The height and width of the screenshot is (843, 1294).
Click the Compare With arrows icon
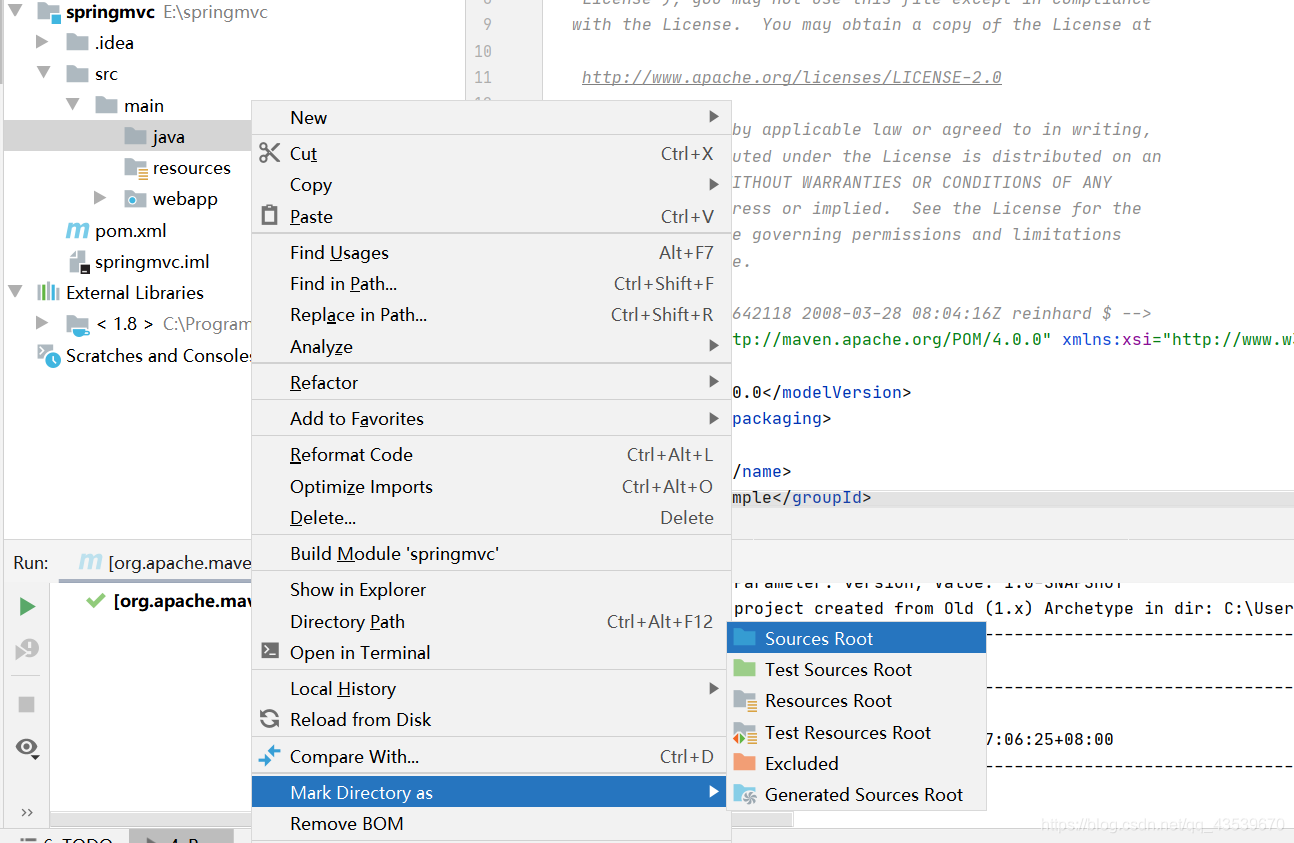point(269,756)
